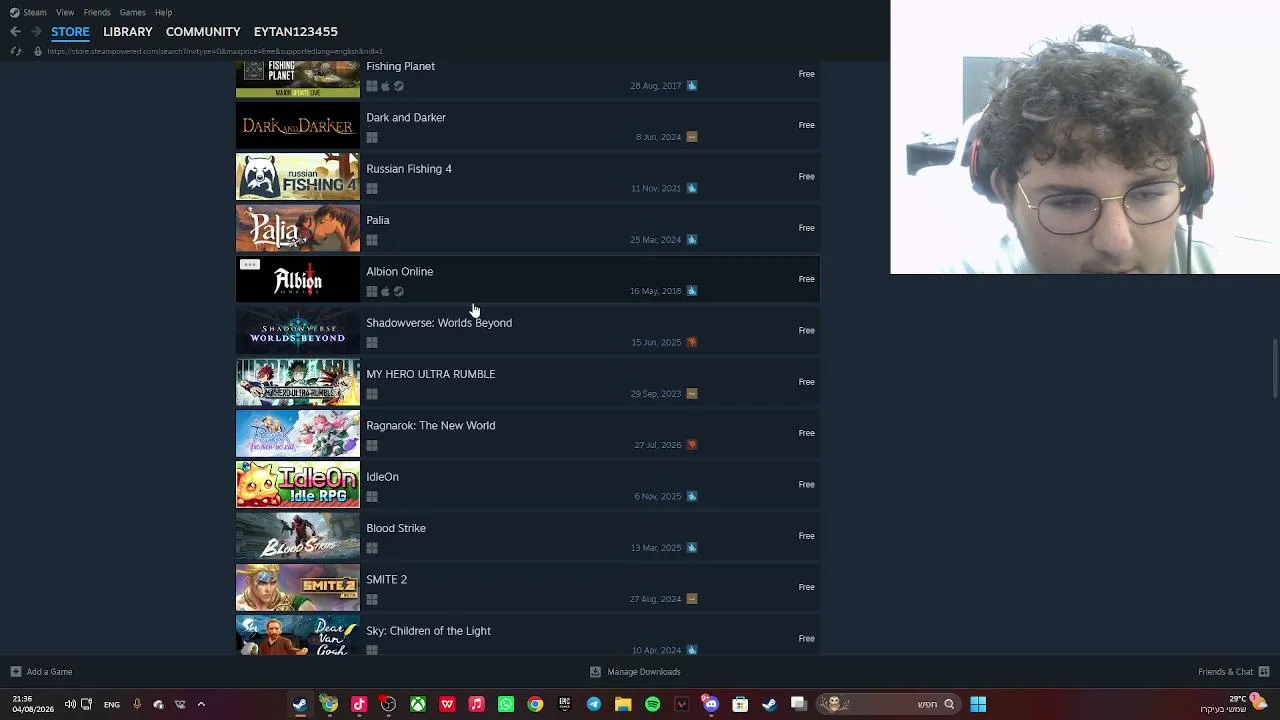Click the IdleOn capsule thumbnail
This screenshot has height=720, width=1280.
pos(298,485)
